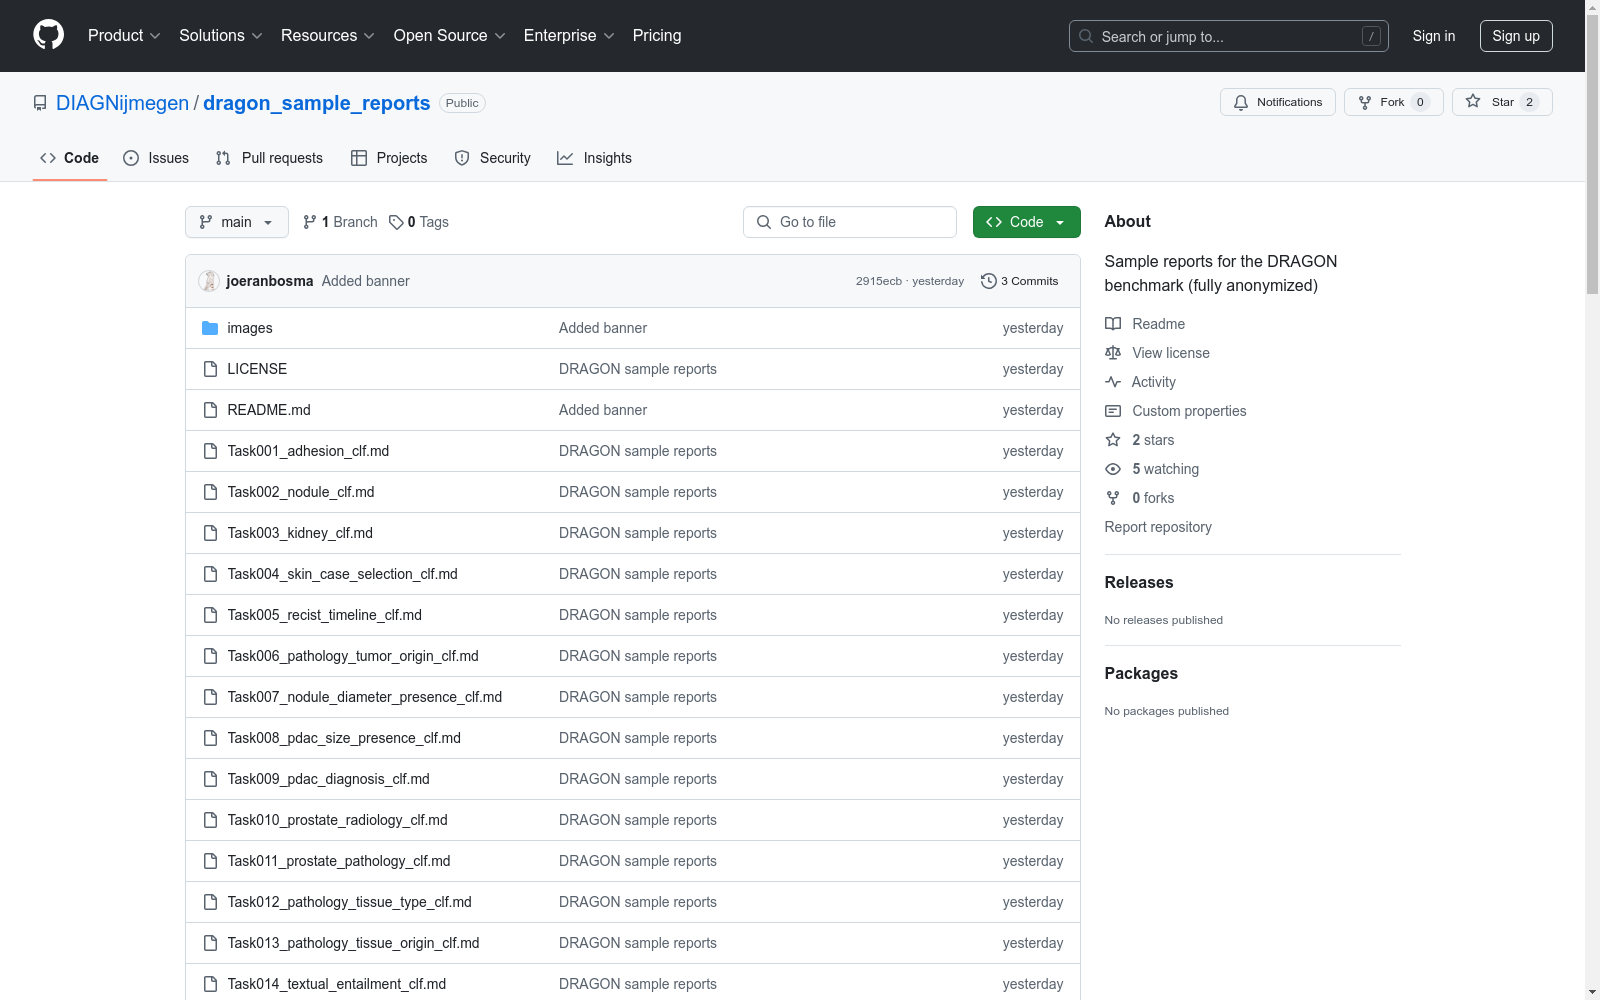Expand the Resources menu

tap(328, 36)
